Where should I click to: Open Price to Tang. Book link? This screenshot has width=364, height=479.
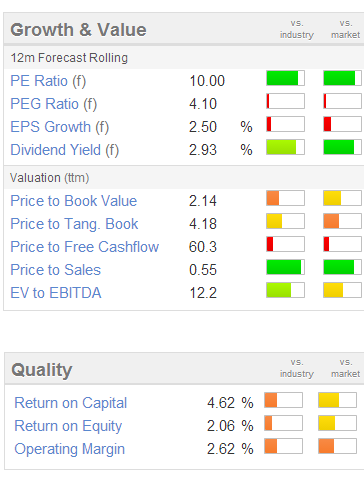pos(74,224)
